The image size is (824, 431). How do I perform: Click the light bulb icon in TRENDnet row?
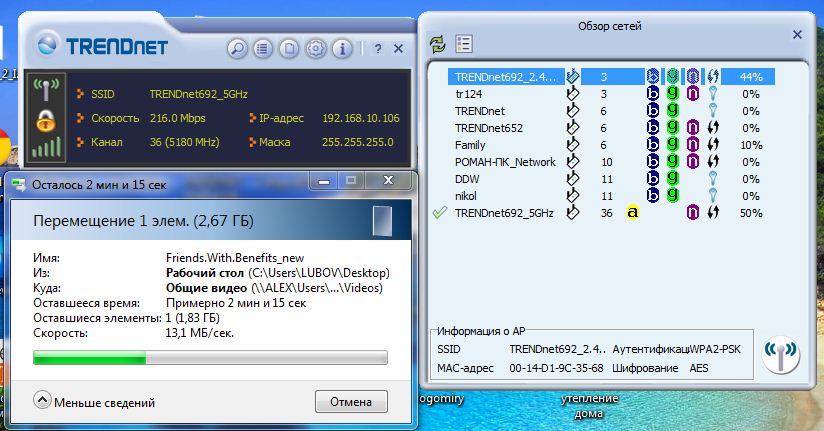pos(713,110)
